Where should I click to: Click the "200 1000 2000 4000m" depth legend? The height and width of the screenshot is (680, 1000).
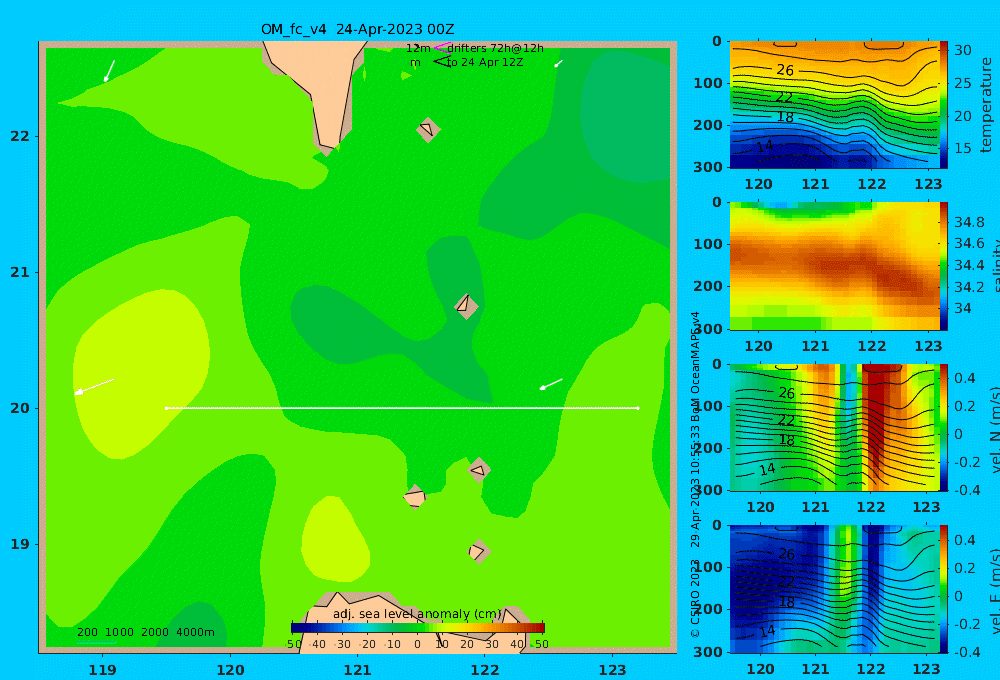[x=145, y=632]
